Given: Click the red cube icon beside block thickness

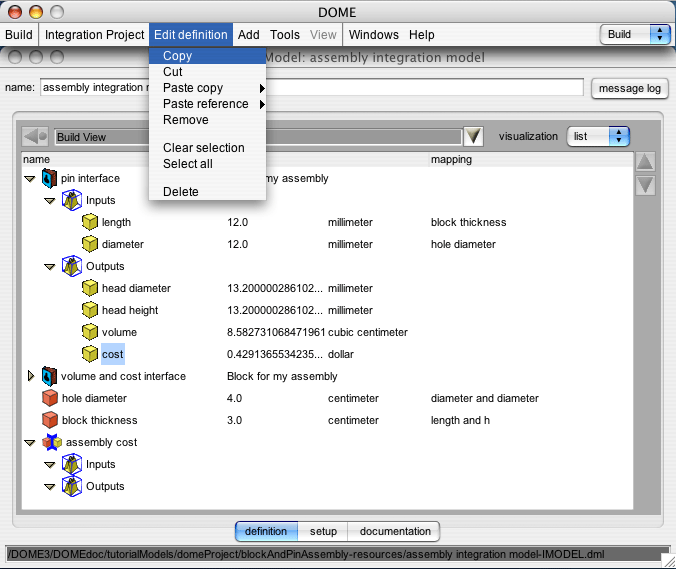Looking at the screenshot, I should tap(50, 420).
